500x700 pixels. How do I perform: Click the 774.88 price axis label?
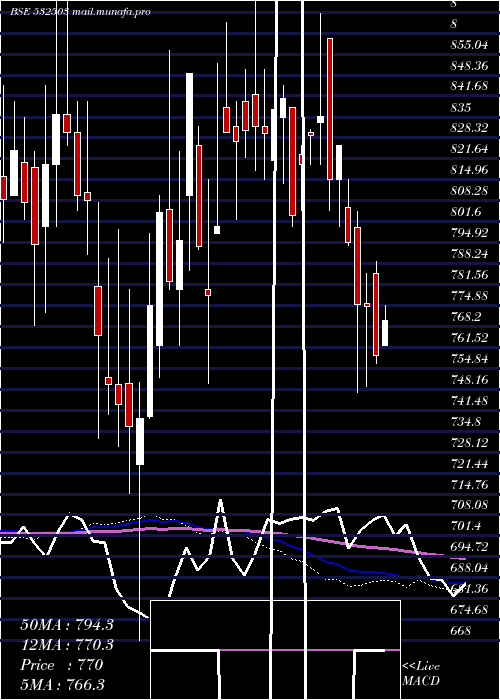coord(471,296)
